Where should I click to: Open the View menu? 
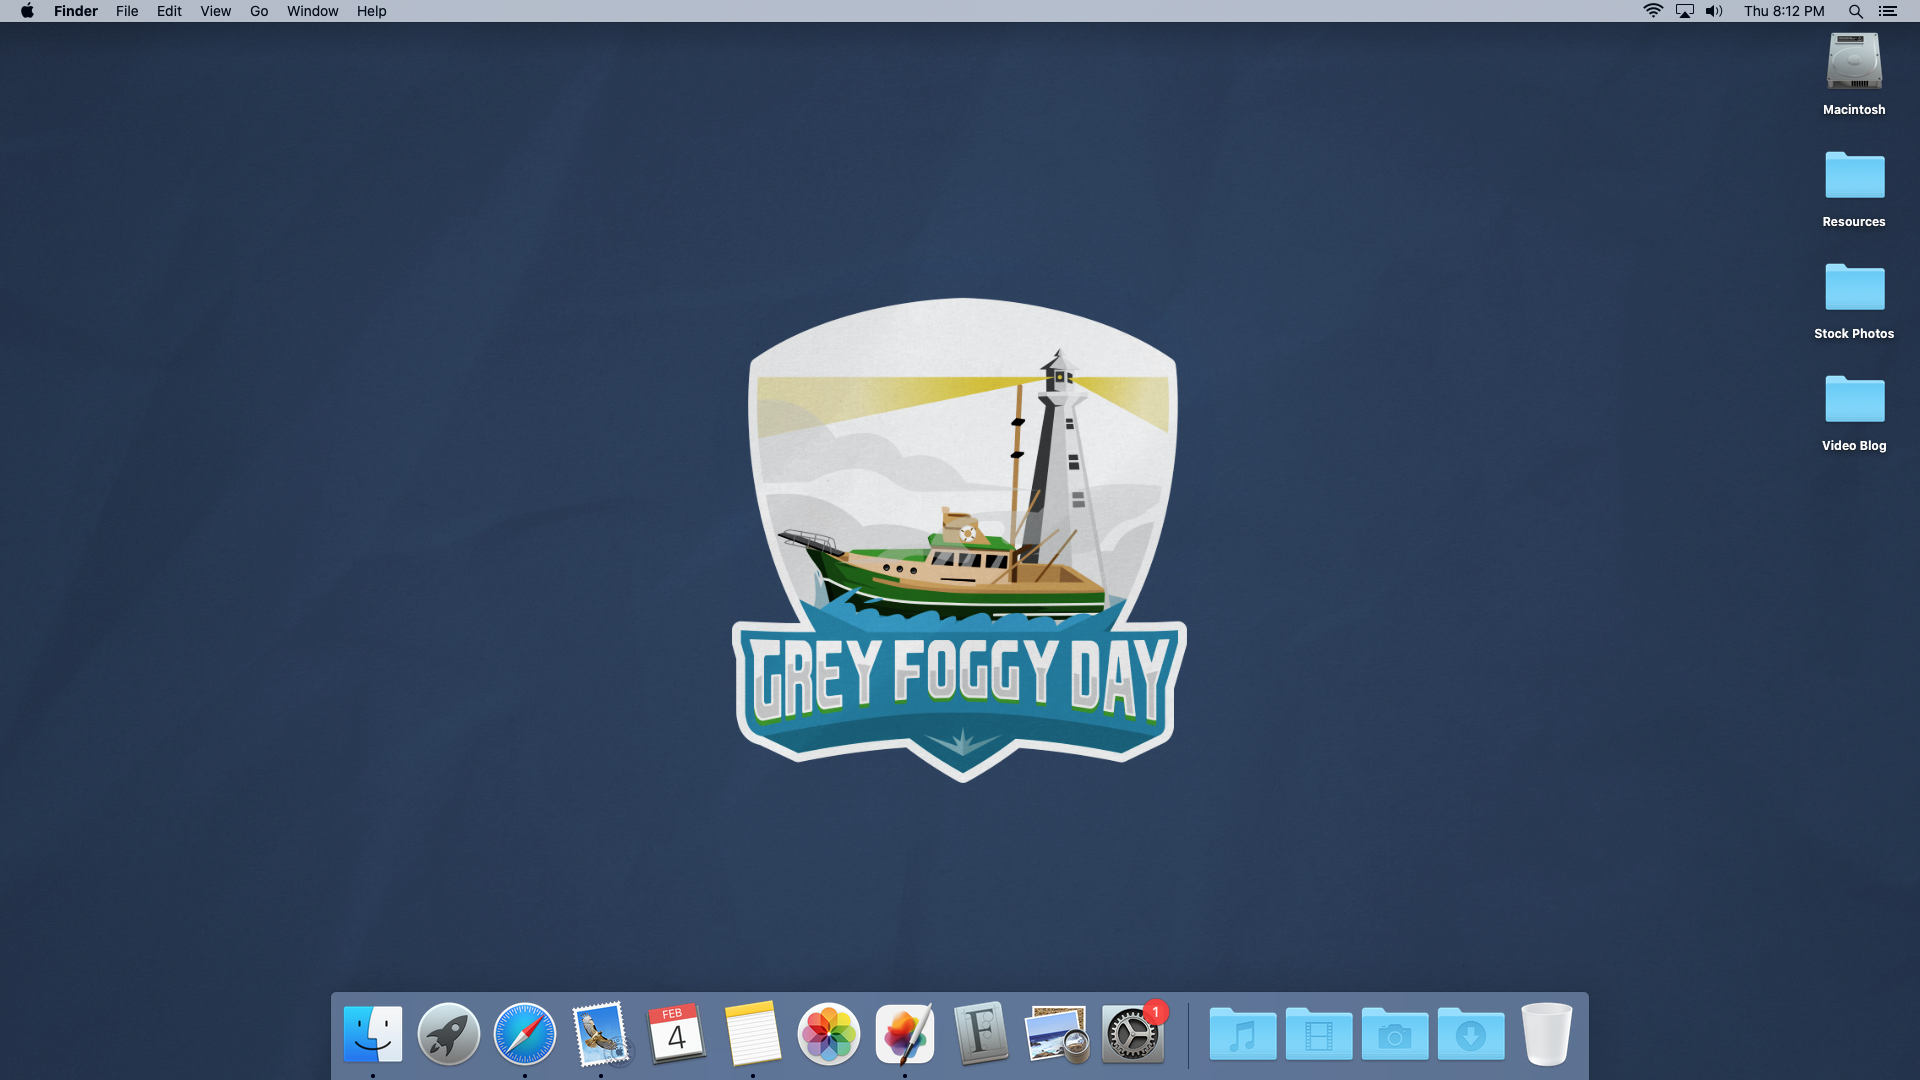click(x=215, y=11)
